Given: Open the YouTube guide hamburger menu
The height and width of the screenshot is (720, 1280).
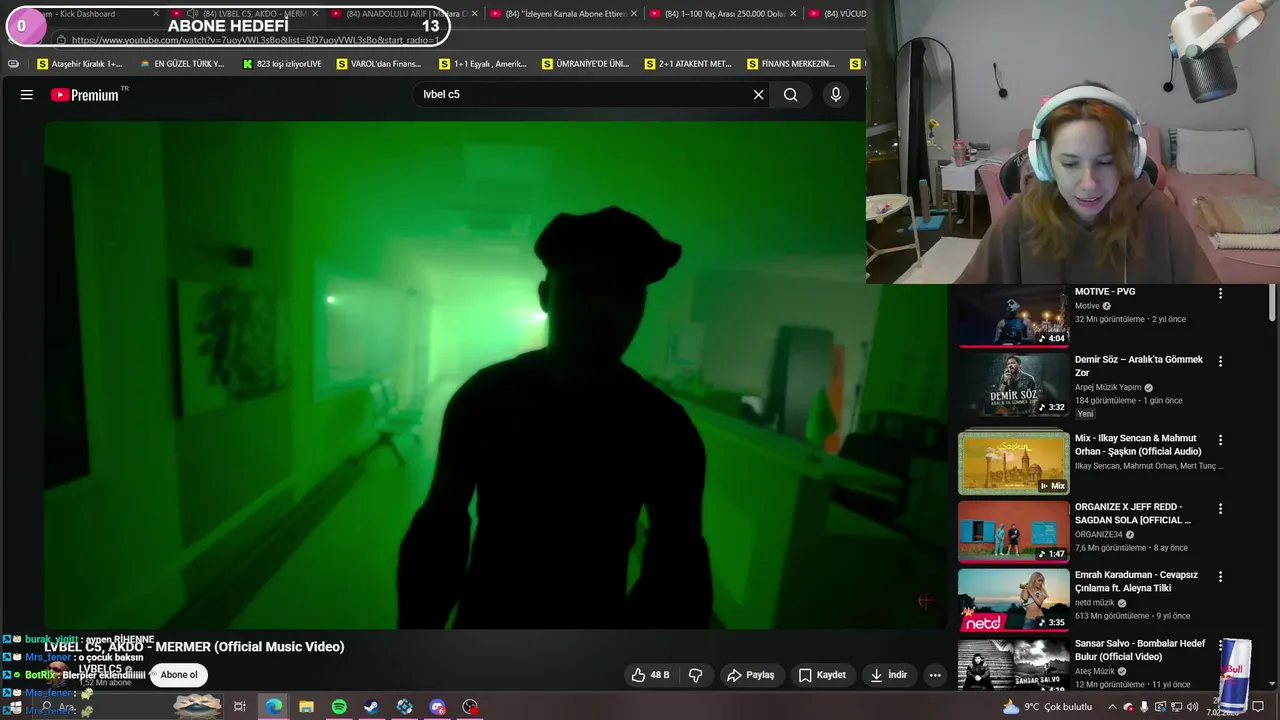Looking at the screenshot, I should pos(27,95).
